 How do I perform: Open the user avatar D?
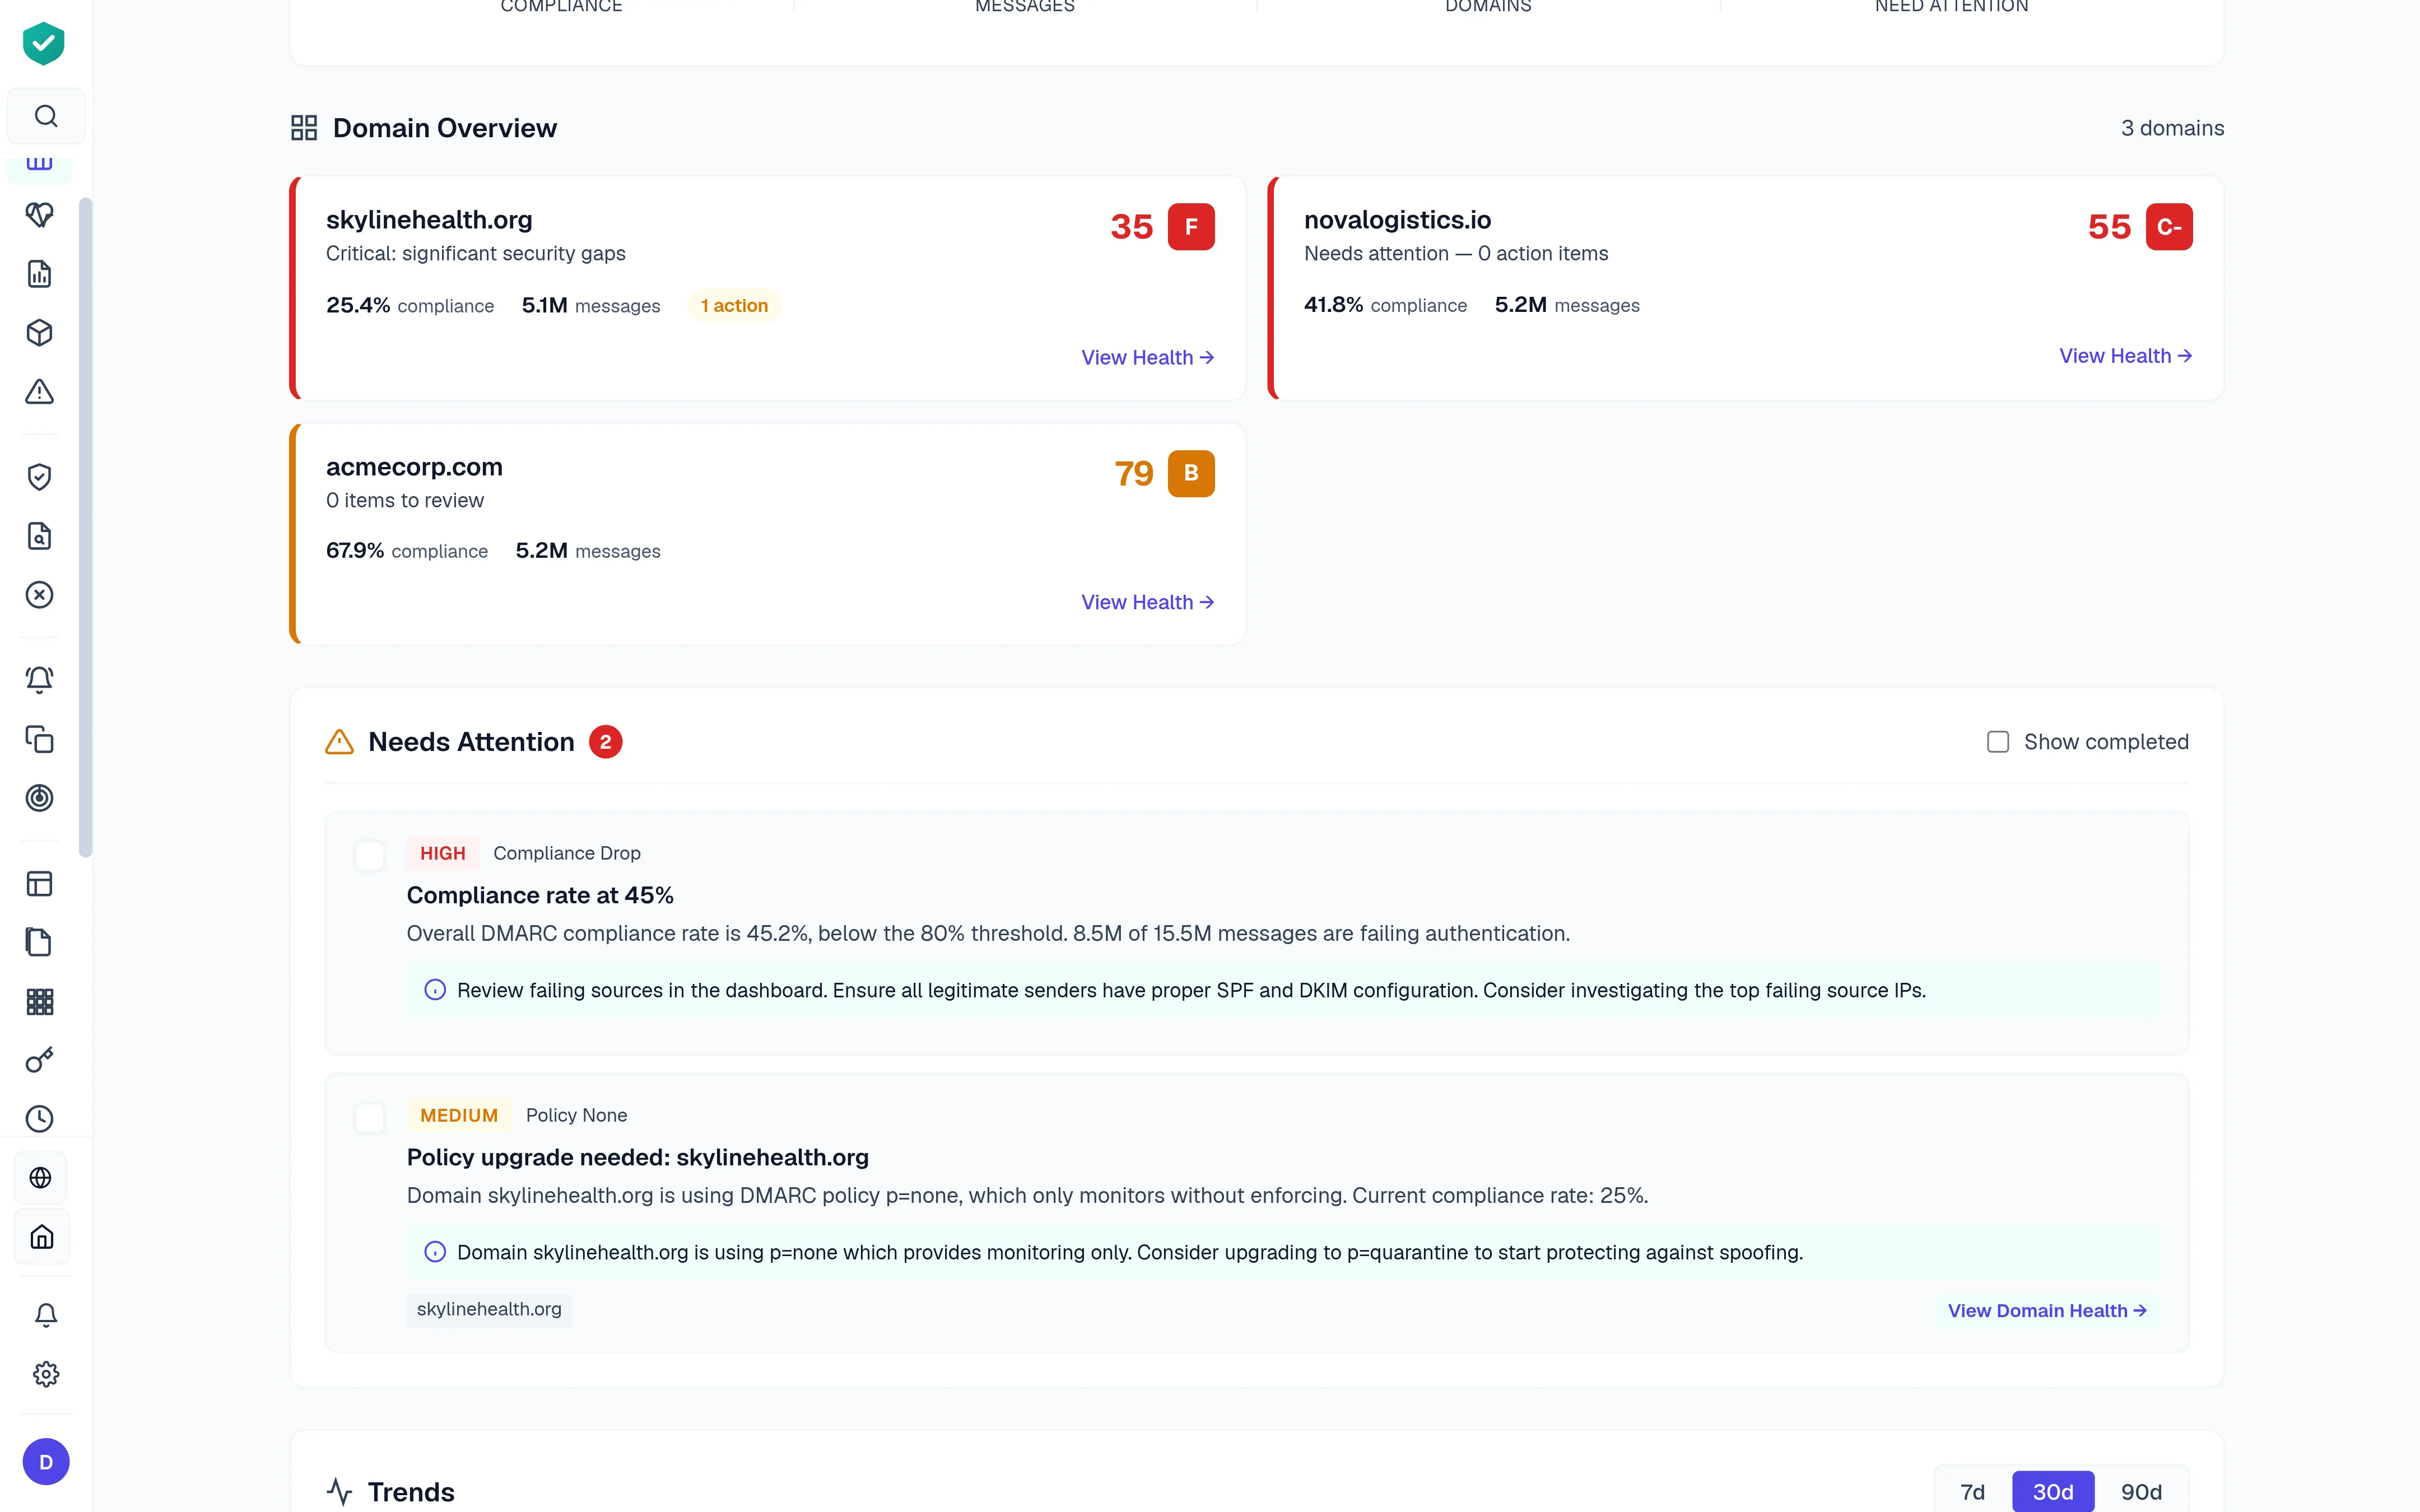(46, 1462)
